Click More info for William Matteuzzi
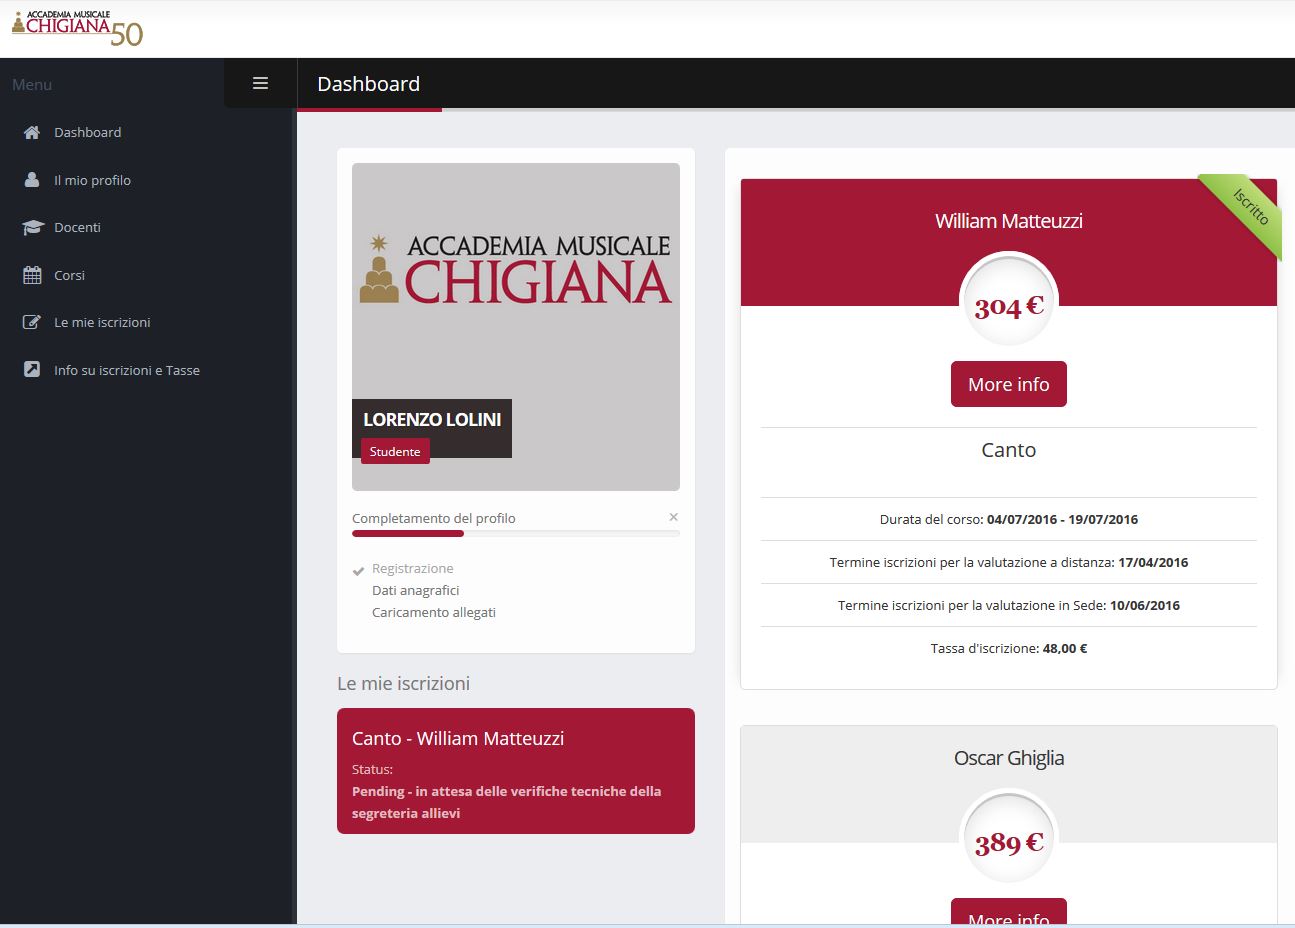The height and width of the screenshot is (928, 1295). tap(1008, 384)
